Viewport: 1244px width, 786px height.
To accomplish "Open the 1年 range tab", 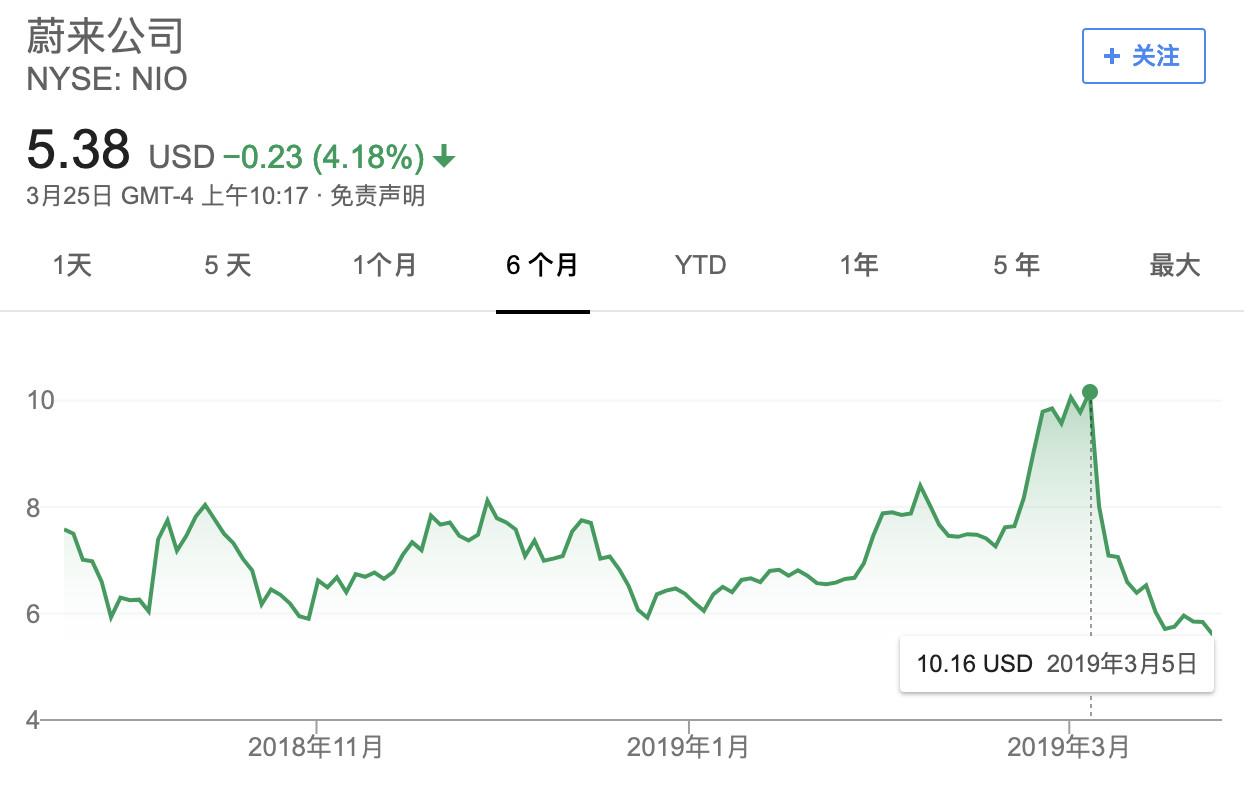I will [859, 265].
